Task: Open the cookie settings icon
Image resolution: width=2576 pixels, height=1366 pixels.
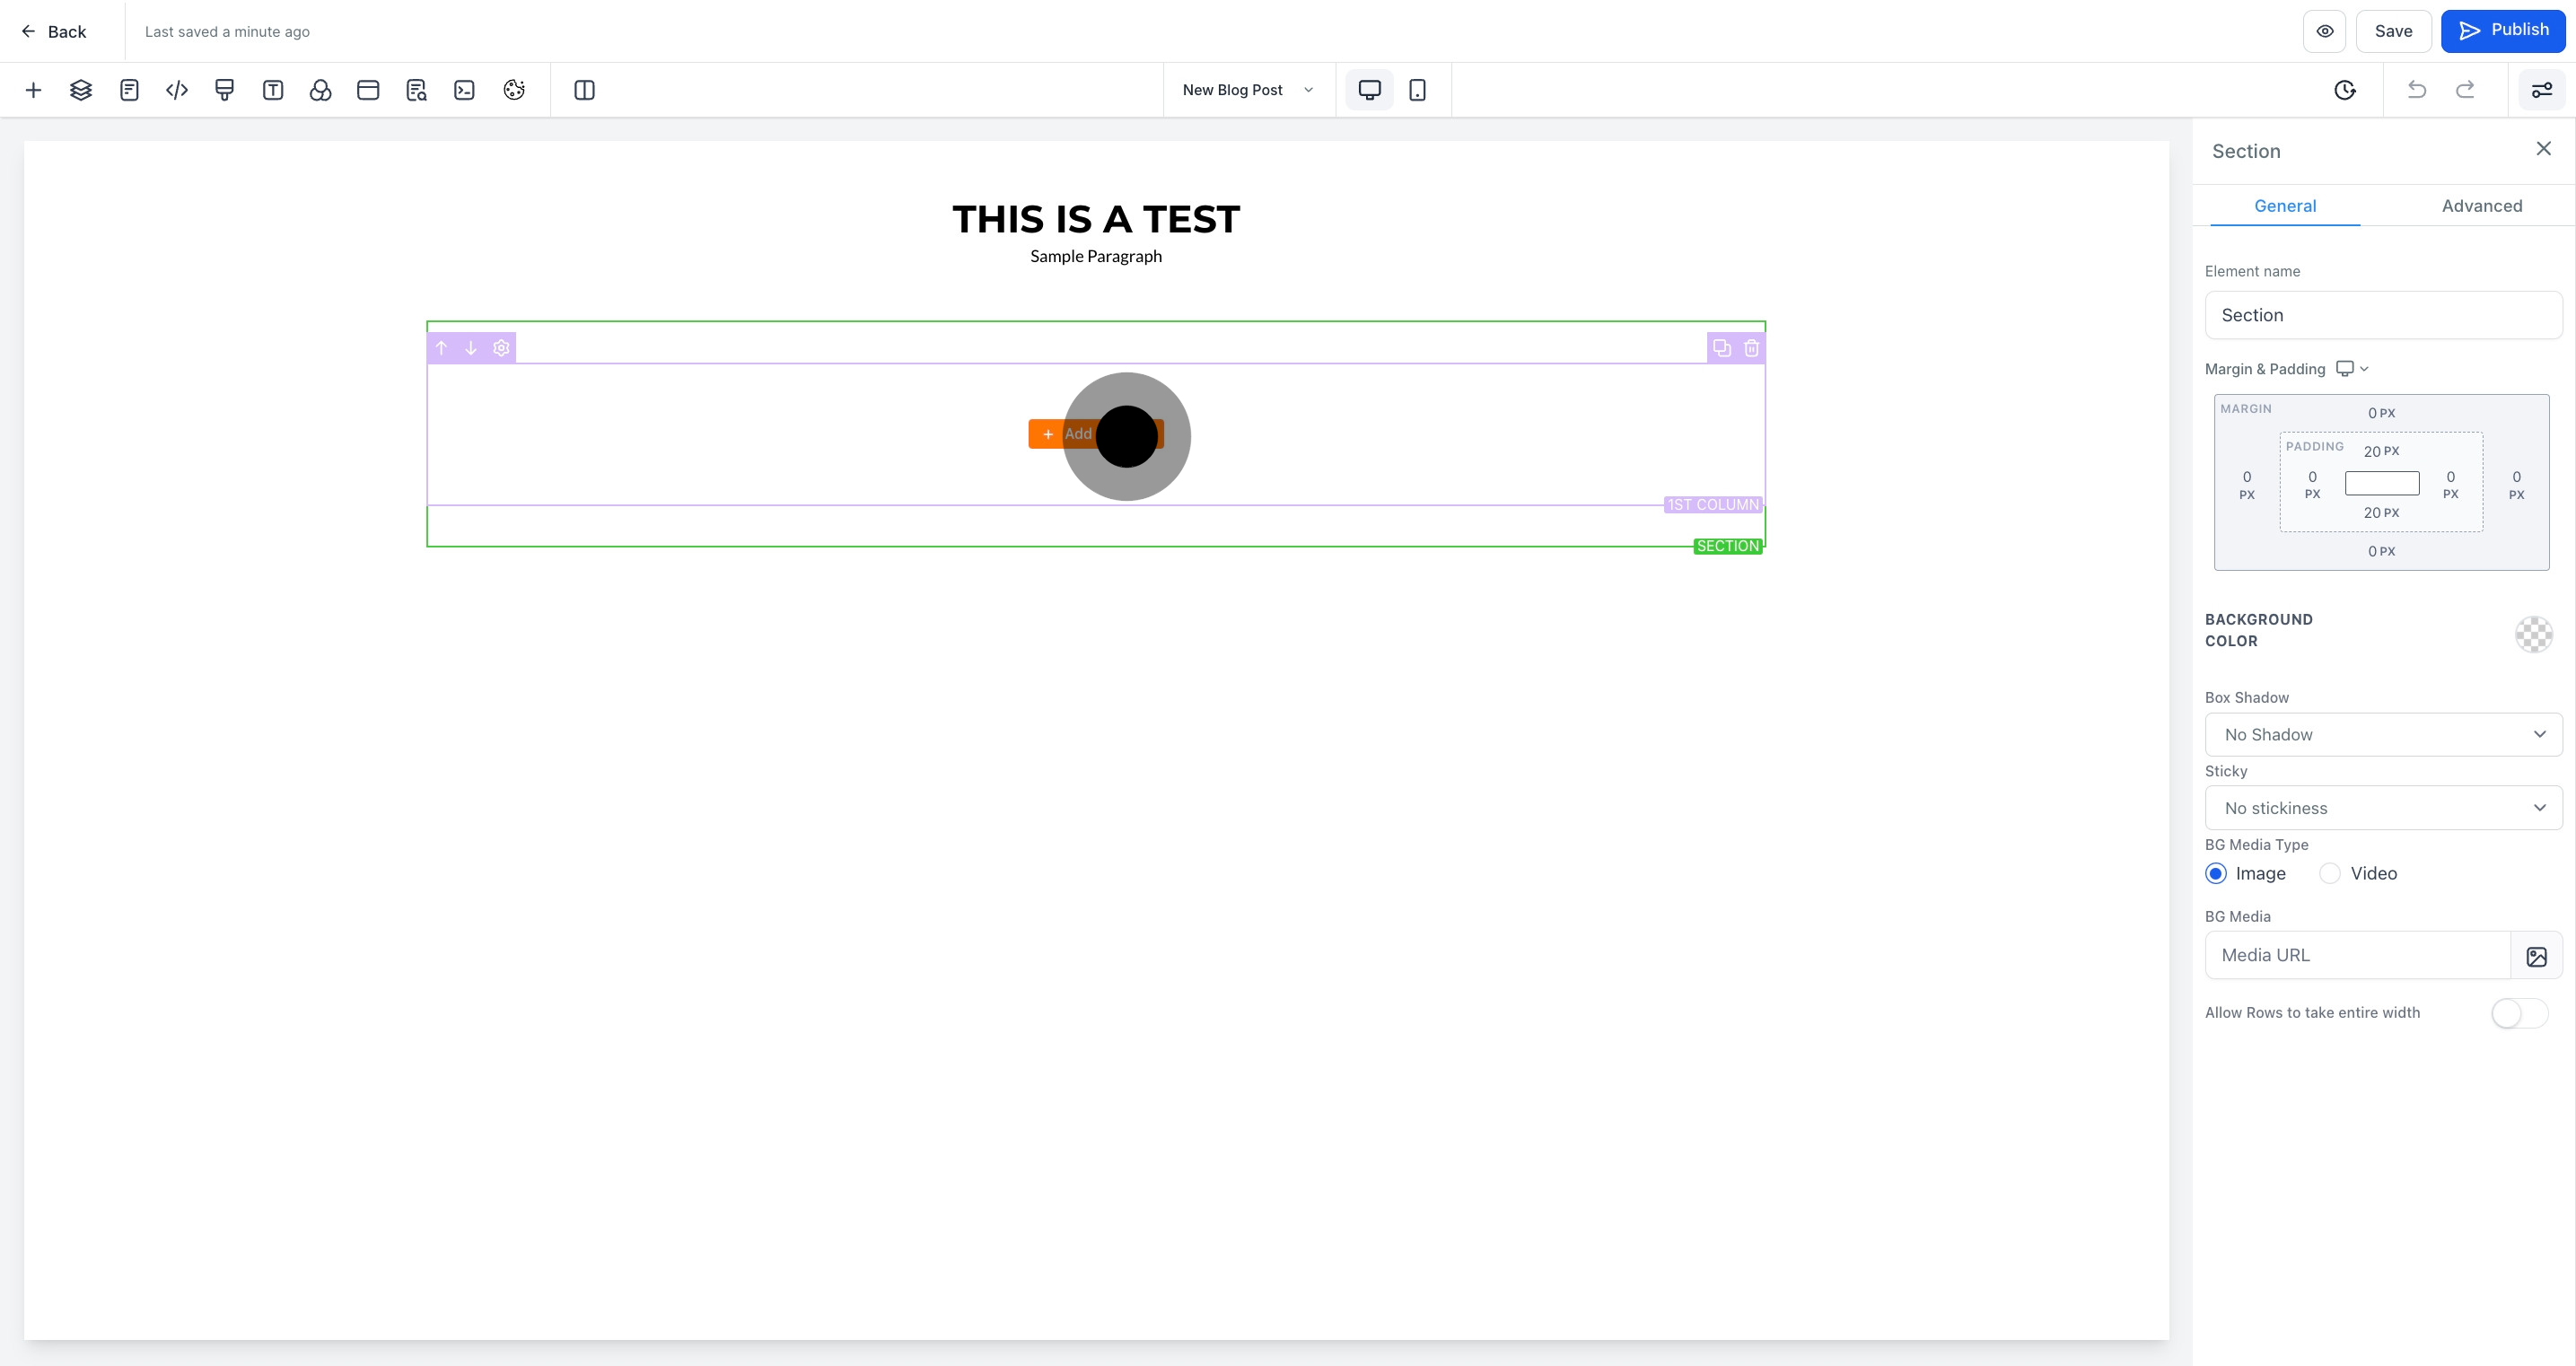Action: click(x=513, y=89)
